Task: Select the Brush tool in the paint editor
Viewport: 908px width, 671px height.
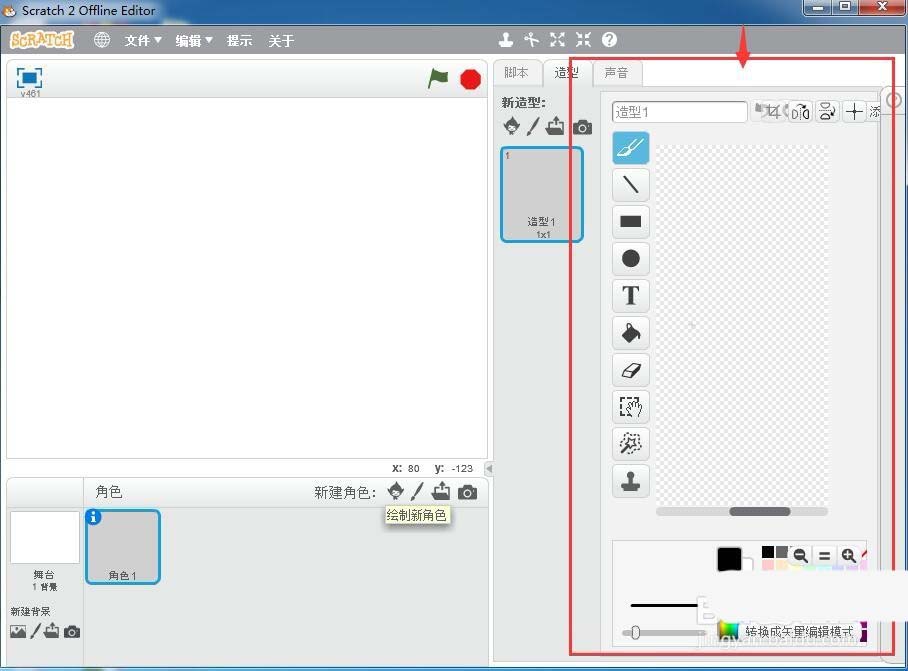Action: 631,147
